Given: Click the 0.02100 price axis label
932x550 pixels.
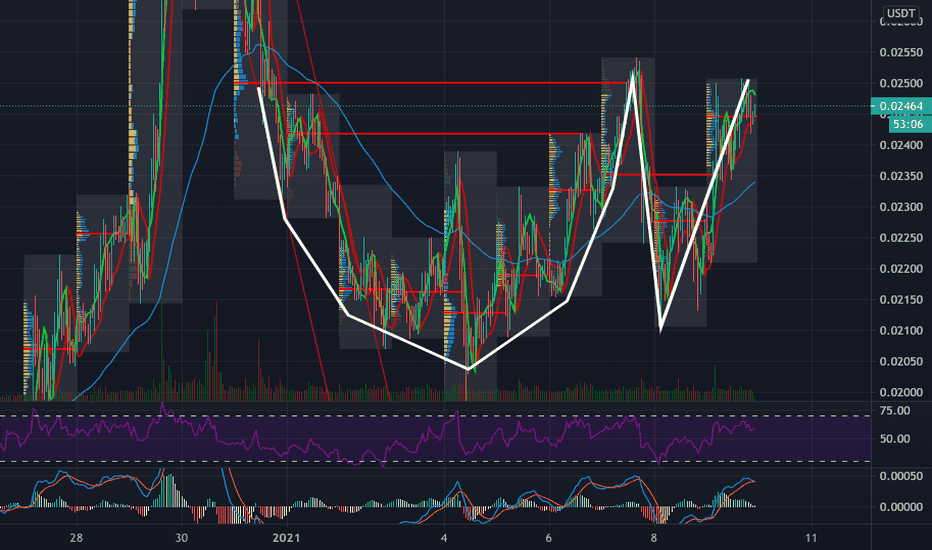Looking at the screenshot, I should (x=901, y=331).
